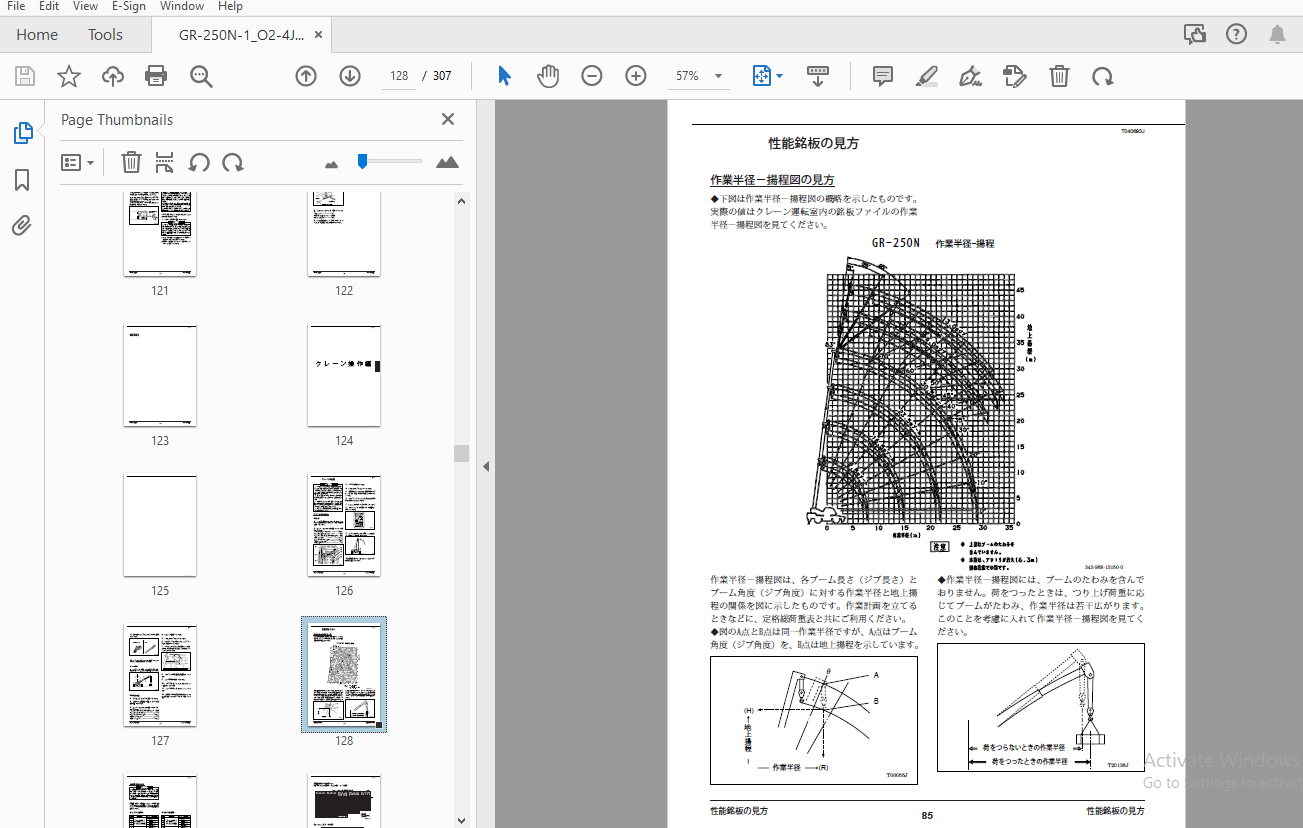
Task: Go to previous page with up arrow
Action: [306, 76]
